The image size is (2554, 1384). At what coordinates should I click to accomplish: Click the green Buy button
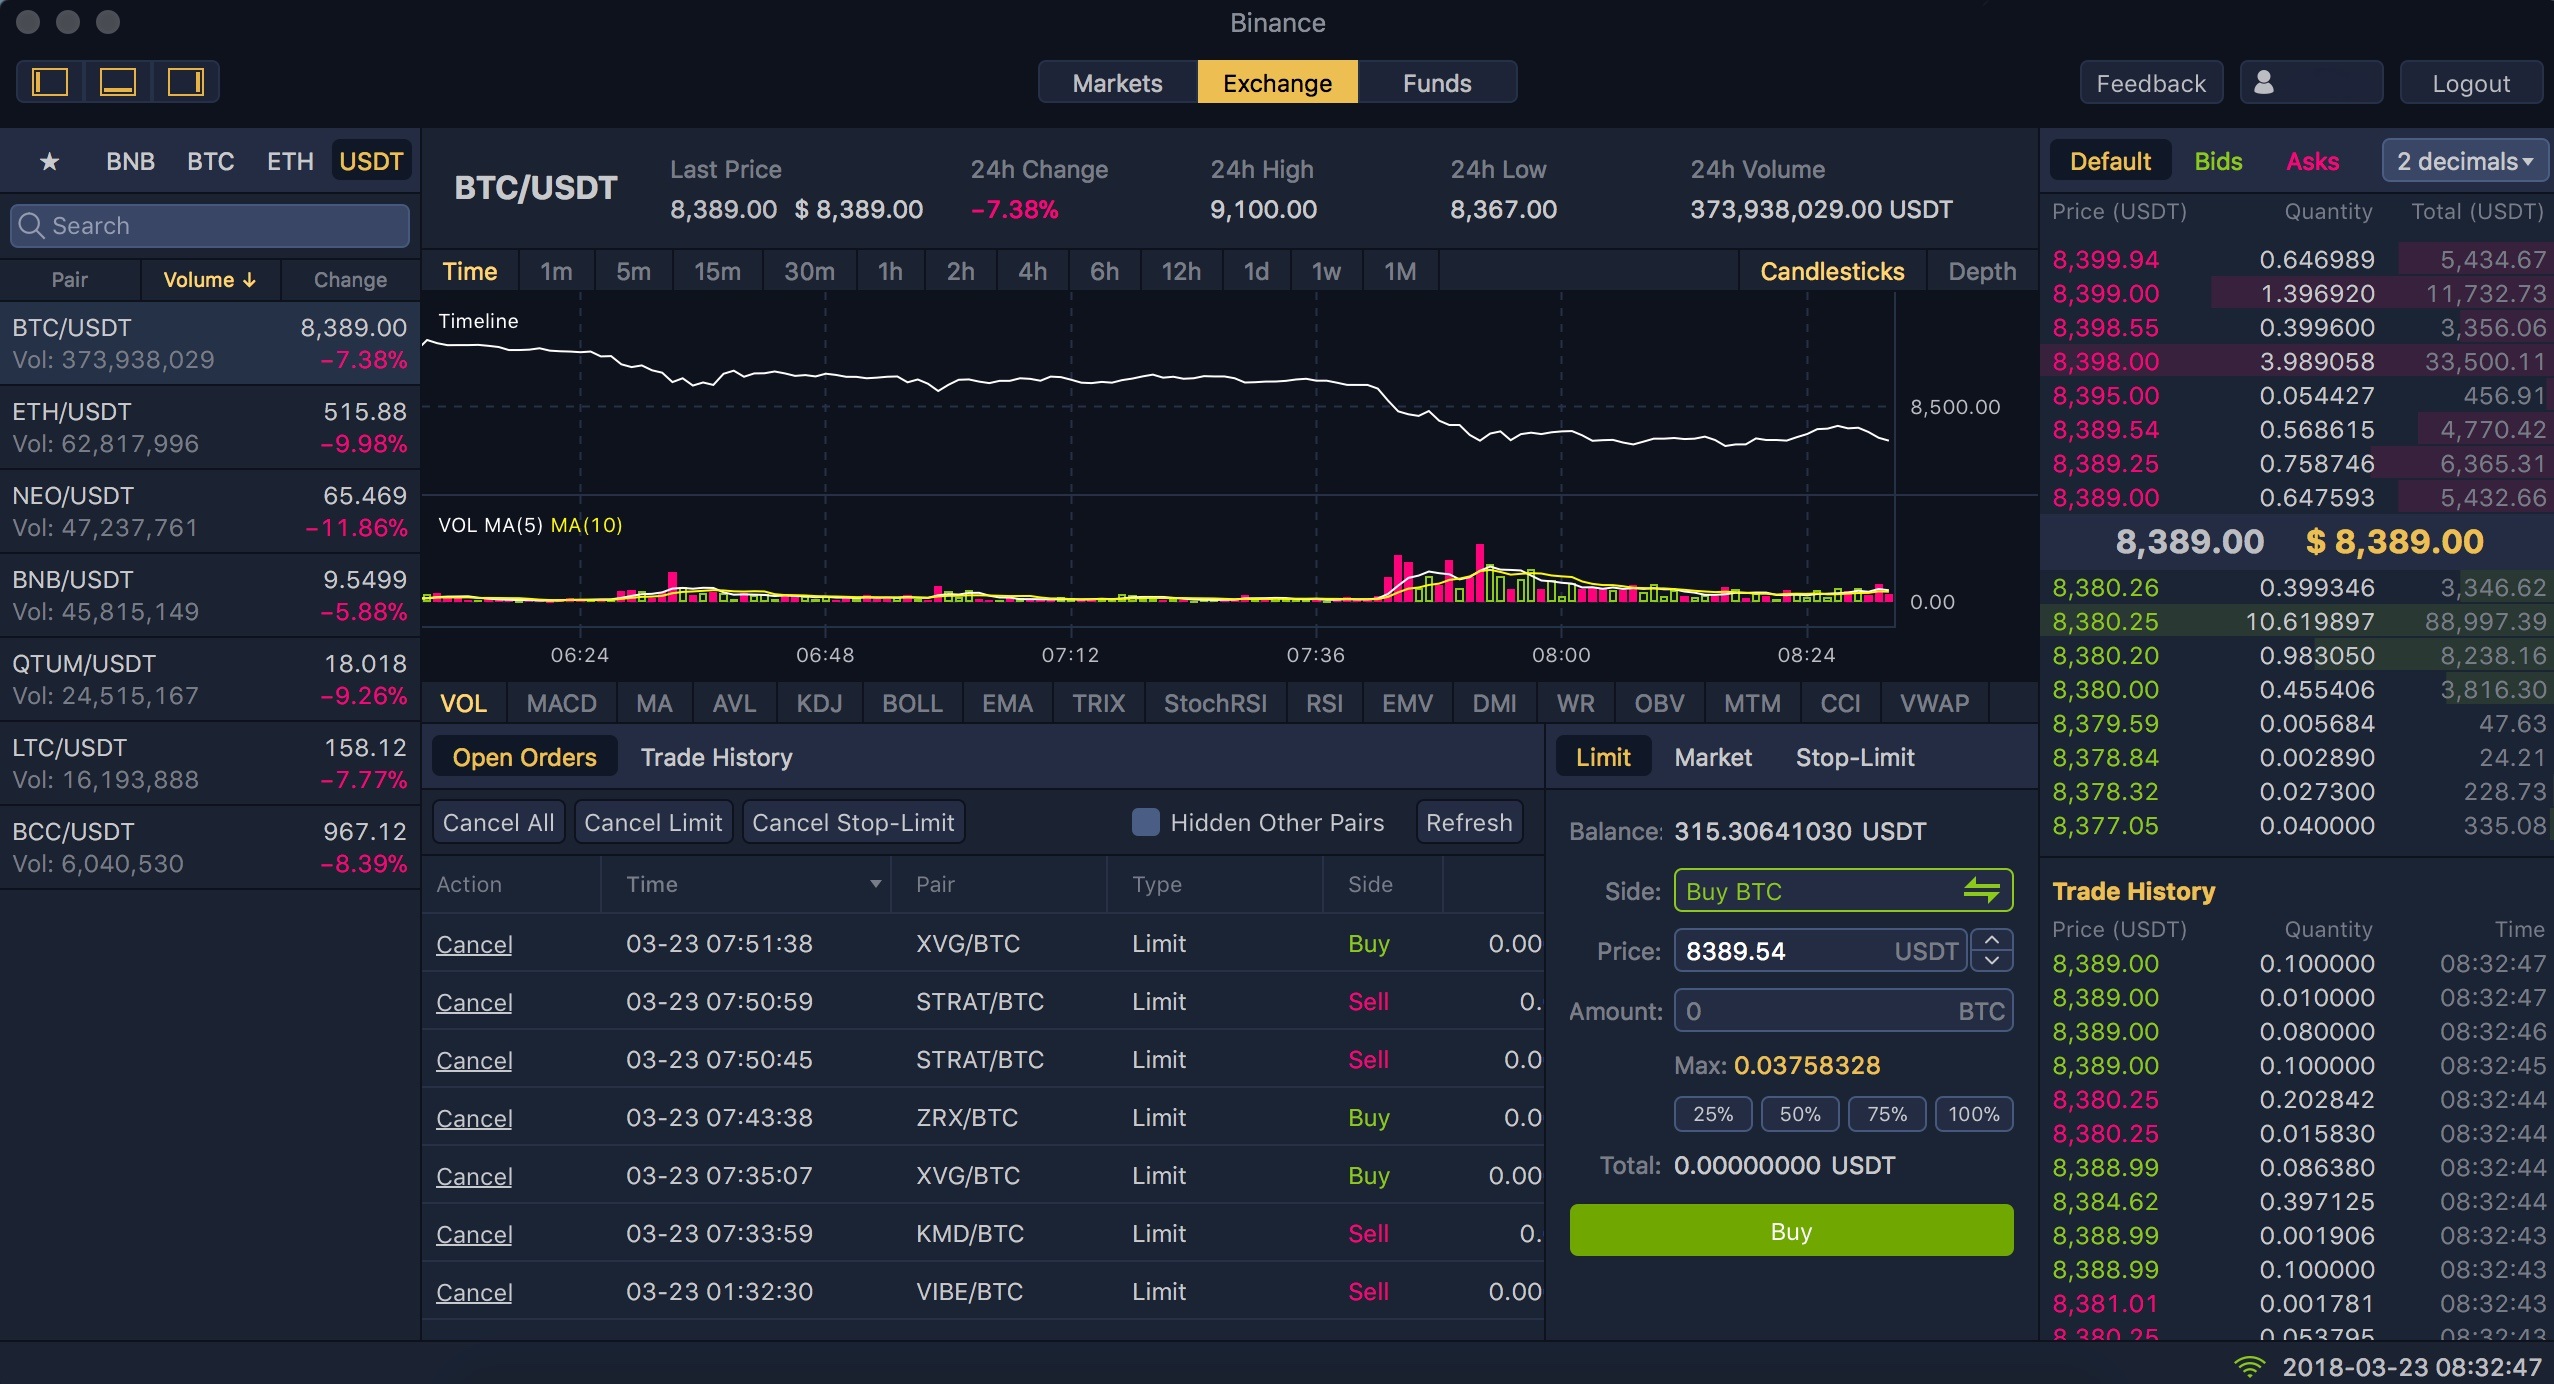1791,1230
